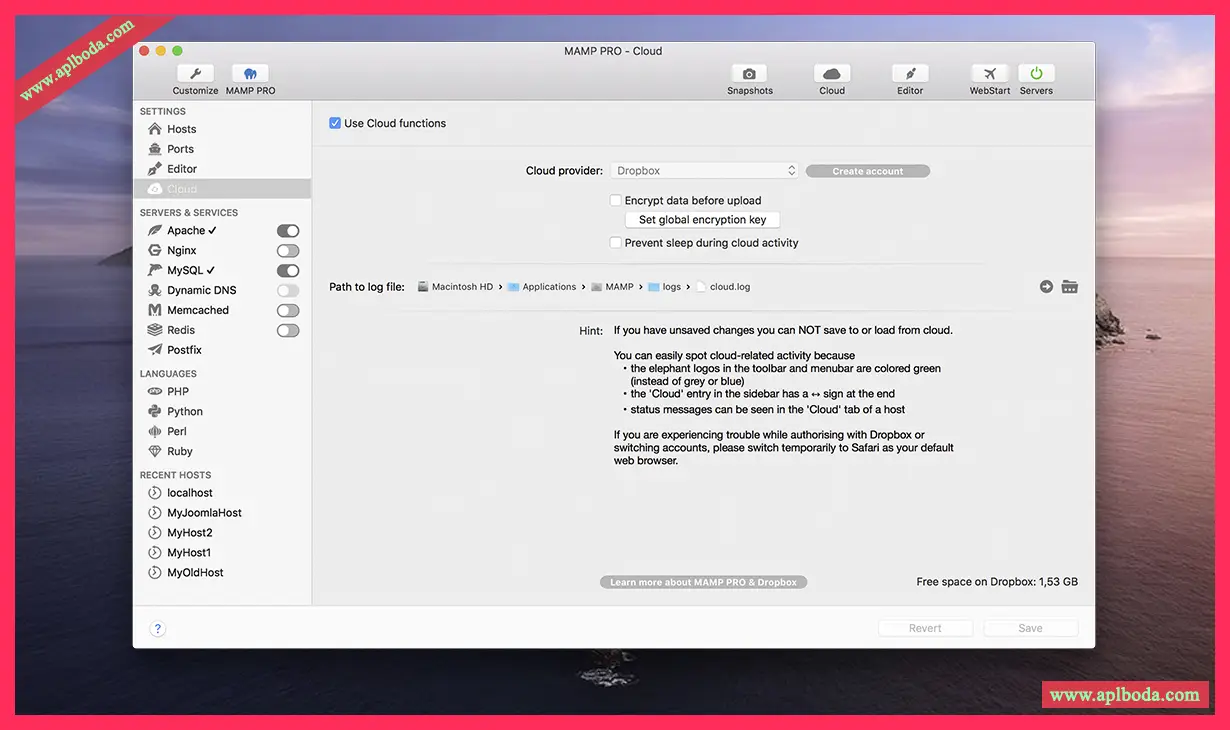
Task: Click the Save button
Action: (1030, 628)
